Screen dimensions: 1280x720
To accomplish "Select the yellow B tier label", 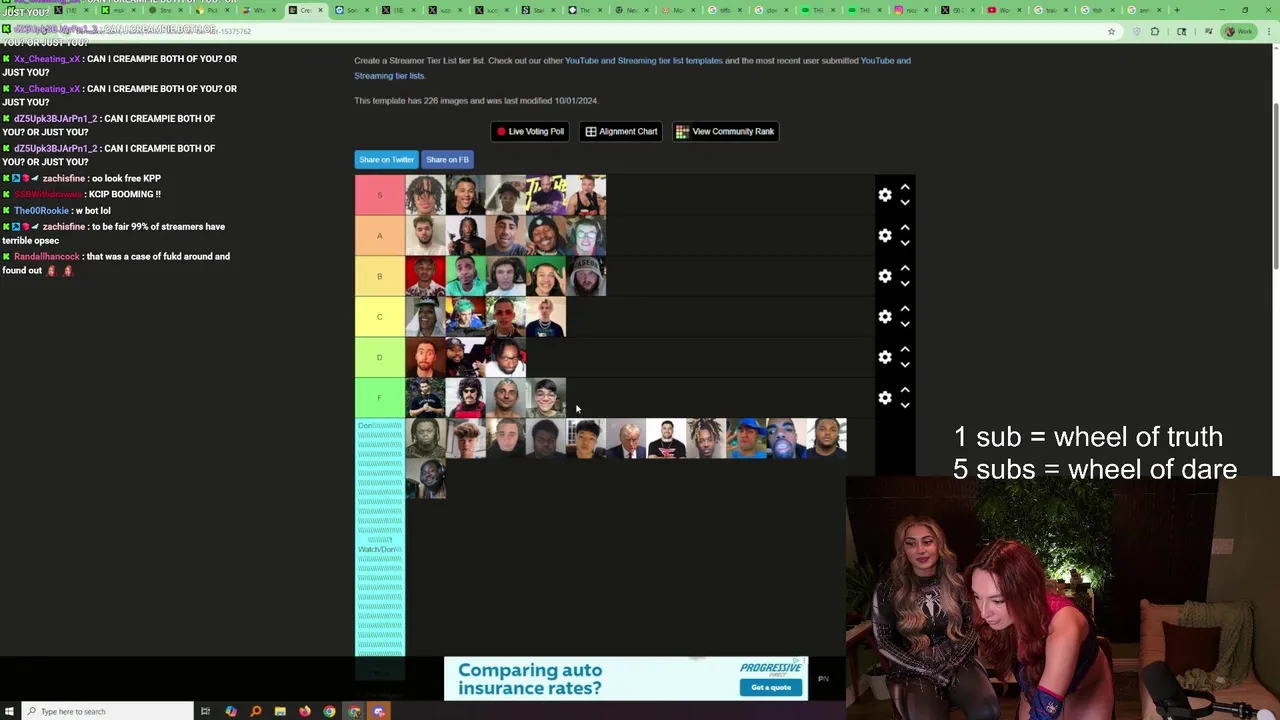I will tap(380, 276).
